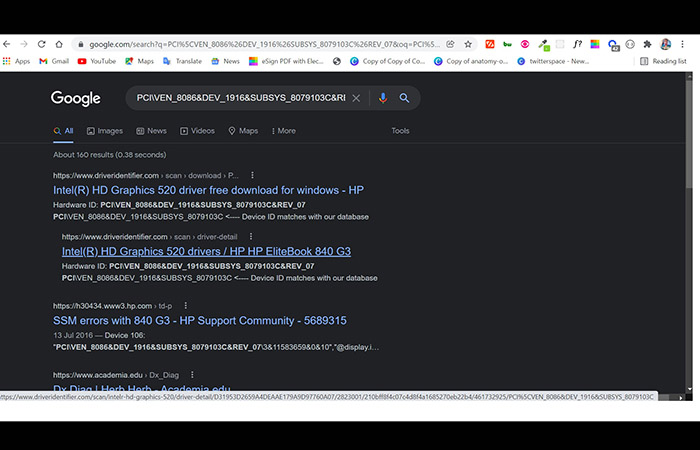Open the Maps bookmark in bookmarks bar
This screenshot has width=700, height=450.
pyautogui.click(x=139, y=61)
